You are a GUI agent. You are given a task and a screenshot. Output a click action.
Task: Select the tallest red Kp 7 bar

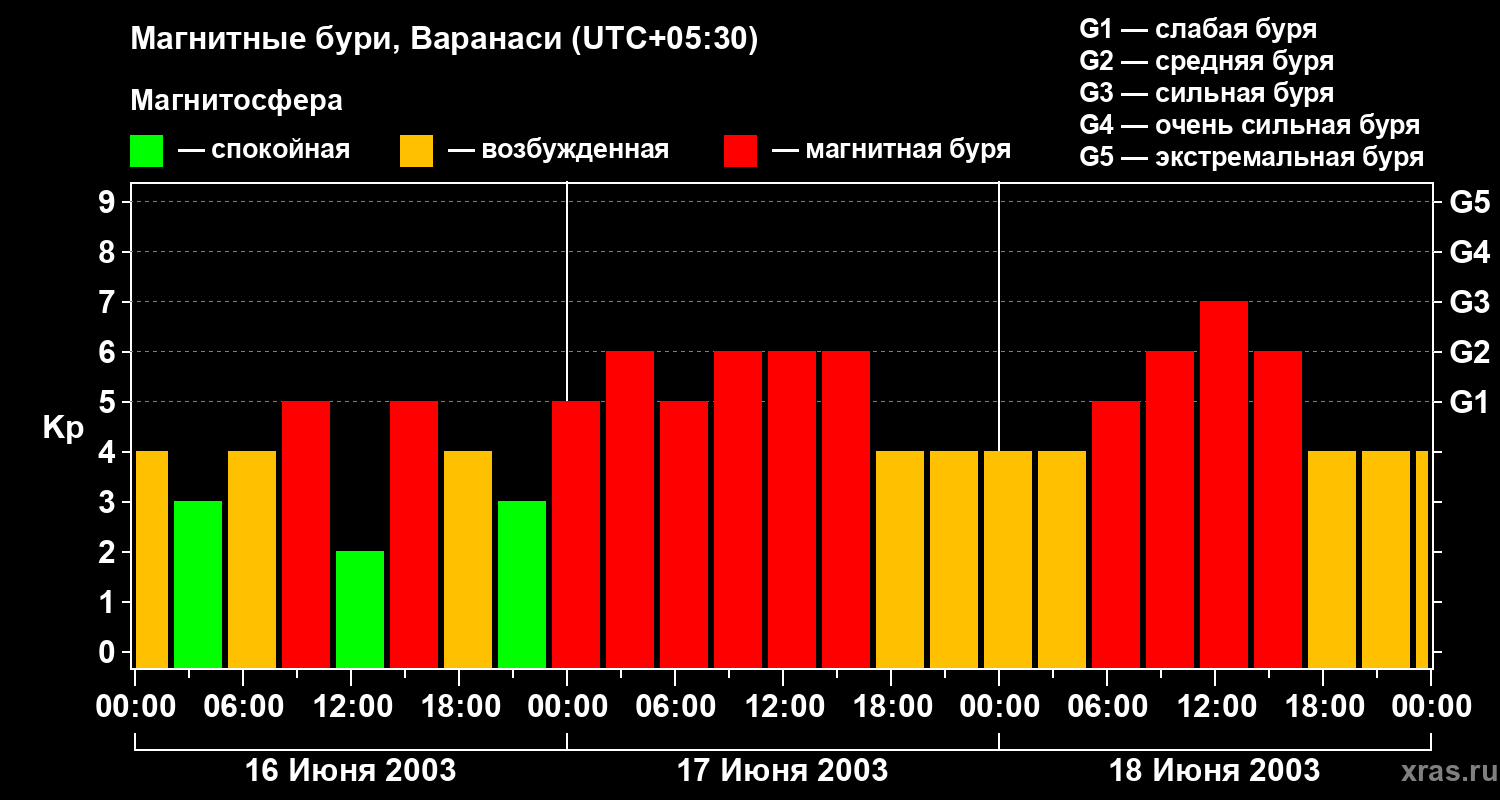[1224, 484]
